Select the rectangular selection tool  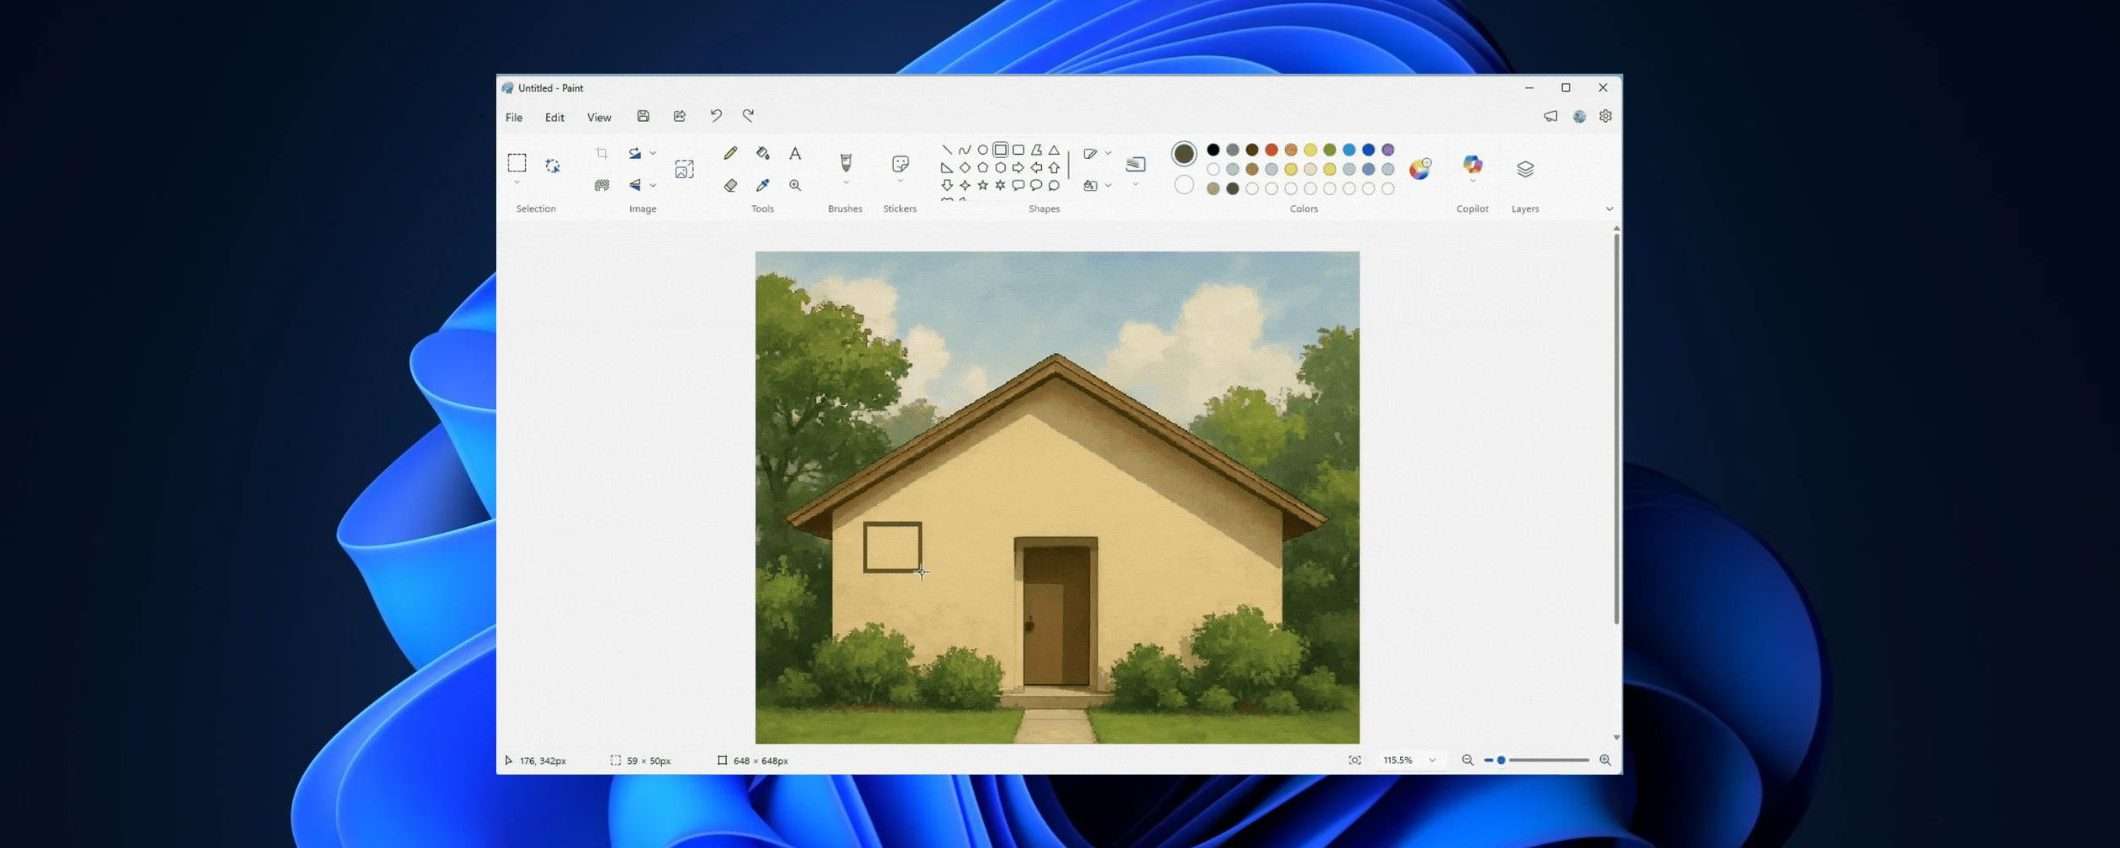517,163
